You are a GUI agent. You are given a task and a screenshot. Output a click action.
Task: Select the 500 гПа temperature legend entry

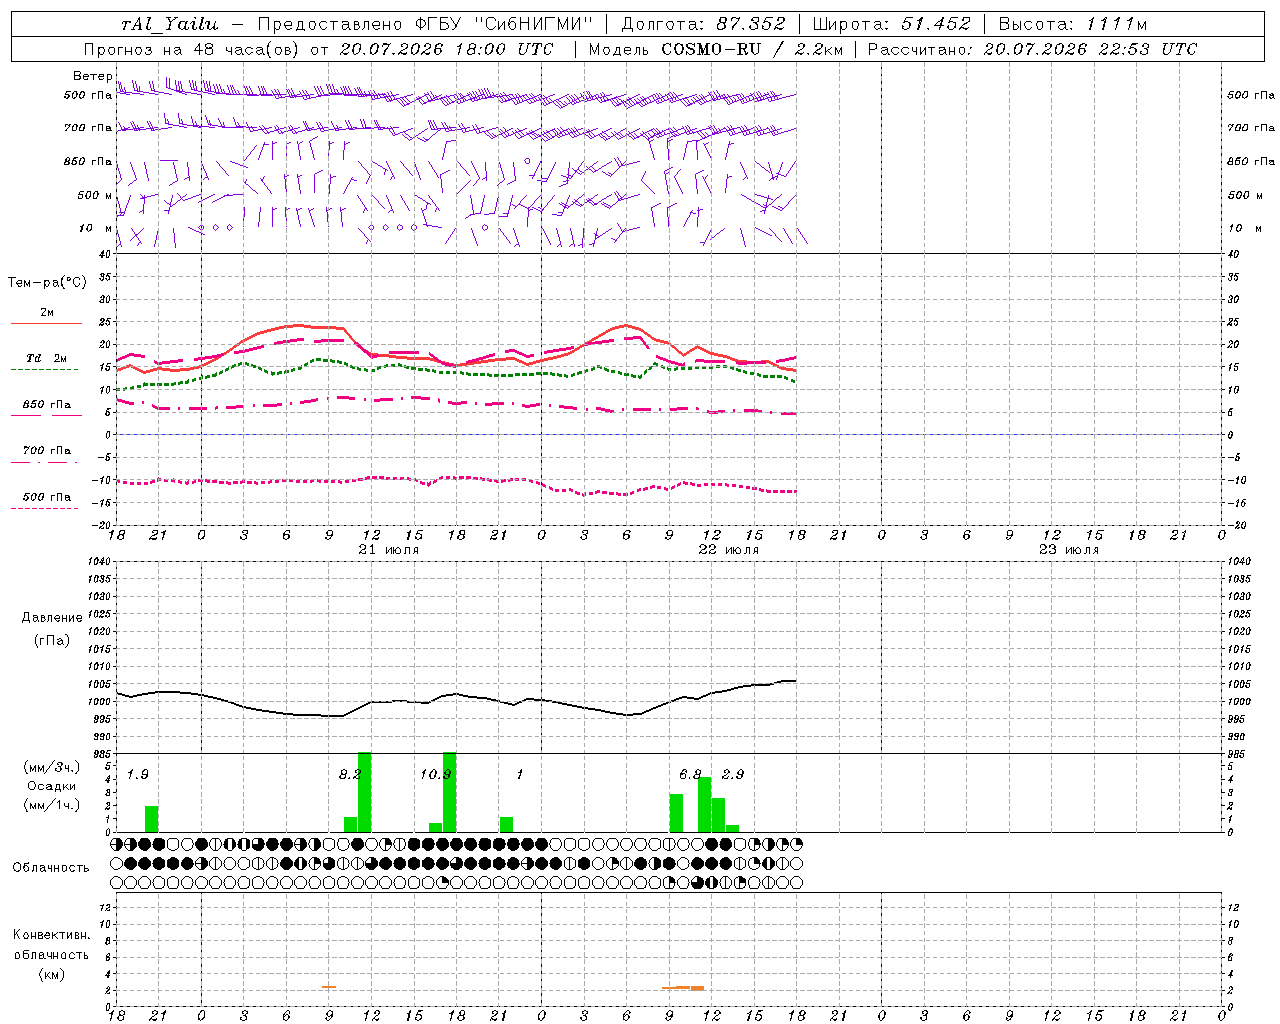(x=46, y=500)
